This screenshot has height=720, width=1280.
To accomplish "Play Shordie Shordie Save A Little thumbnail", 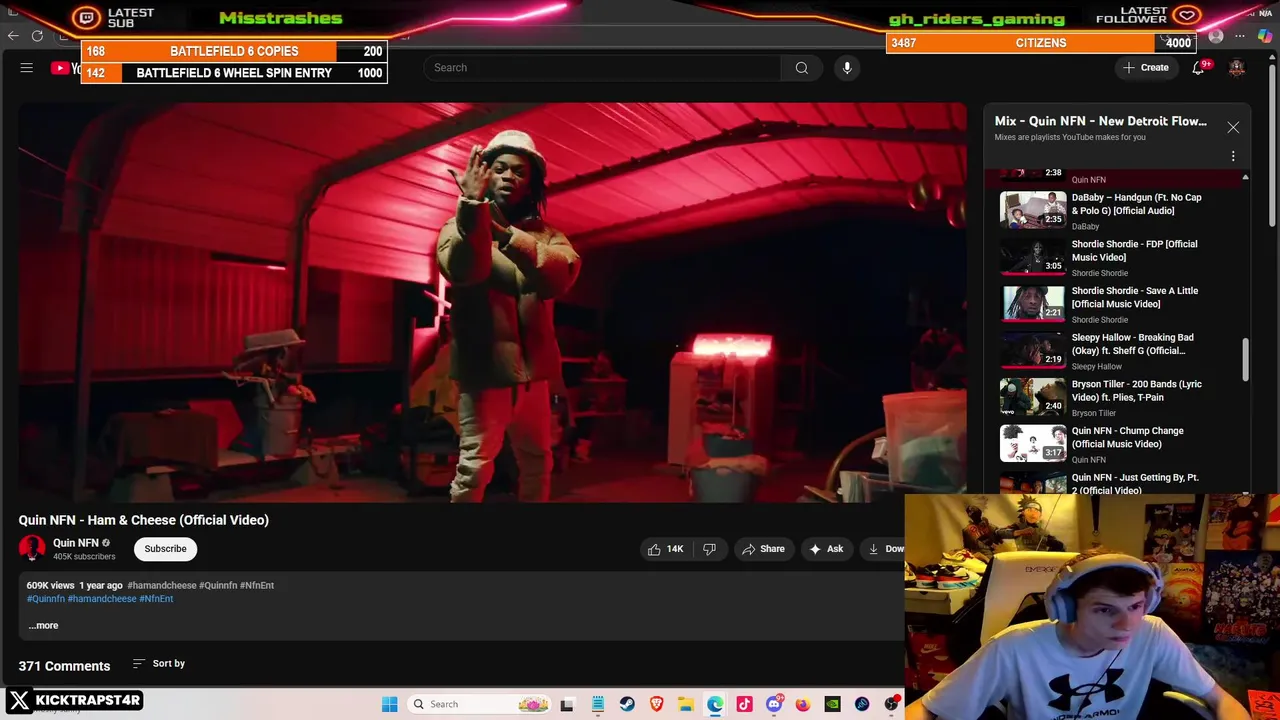I will (1033, 303).
